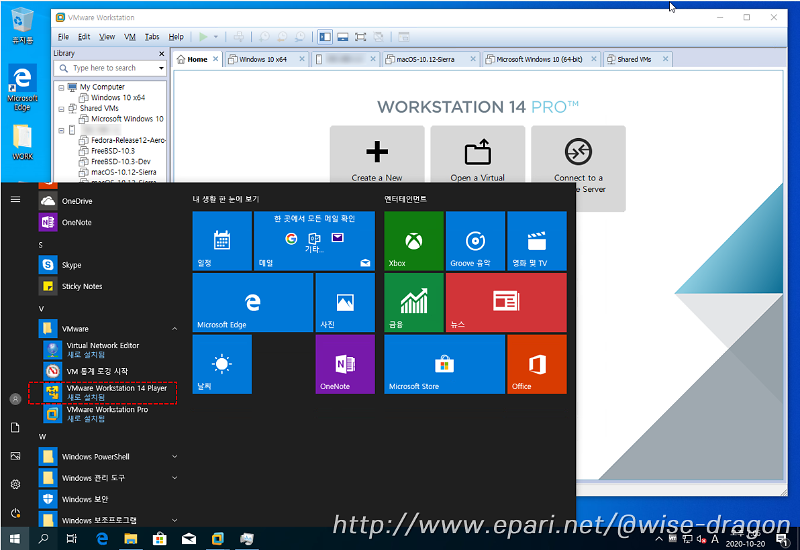Collapse the My Computer tree node
Viewport: 800px width, 550px height.
61,88
